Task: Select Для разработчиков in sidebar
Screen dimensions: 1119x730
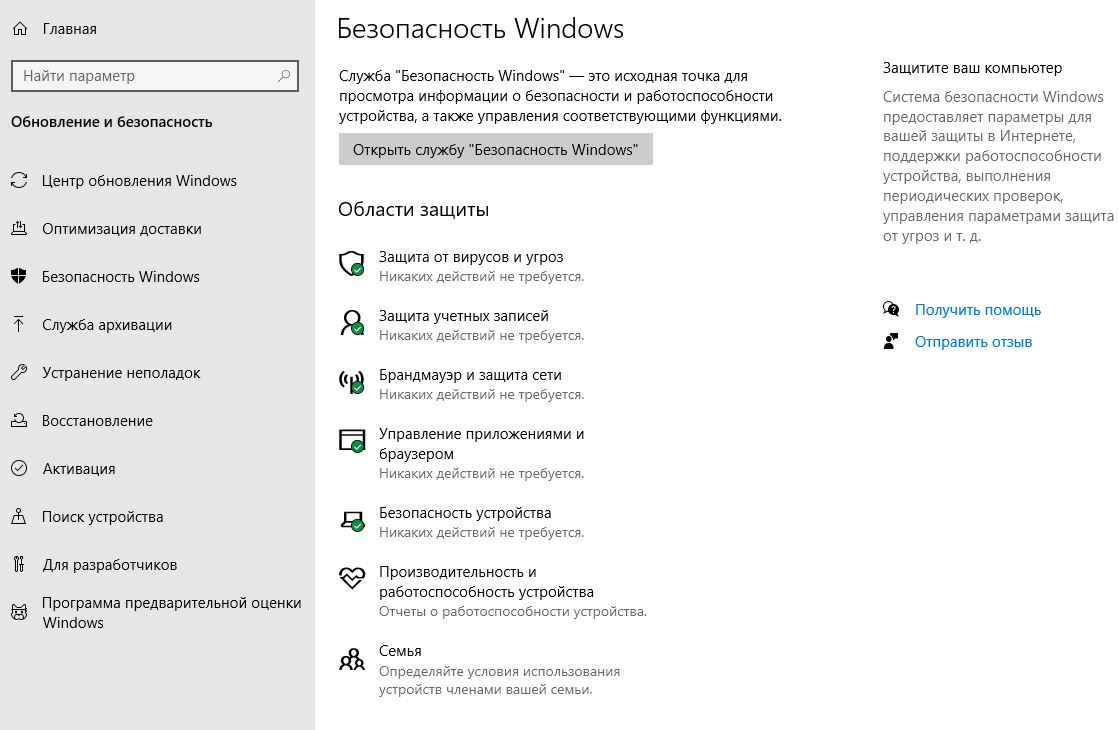Action: 109,565
